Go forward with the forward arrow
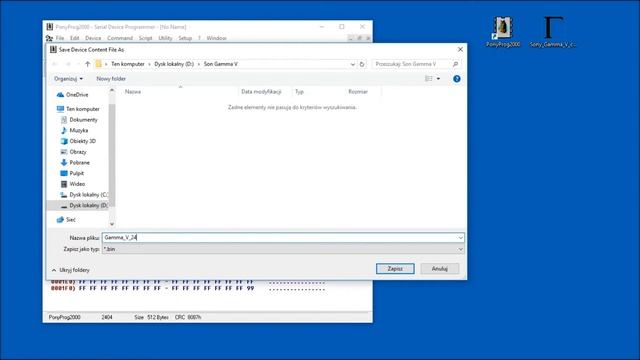 pyautogui.click(x=68, y=64)
